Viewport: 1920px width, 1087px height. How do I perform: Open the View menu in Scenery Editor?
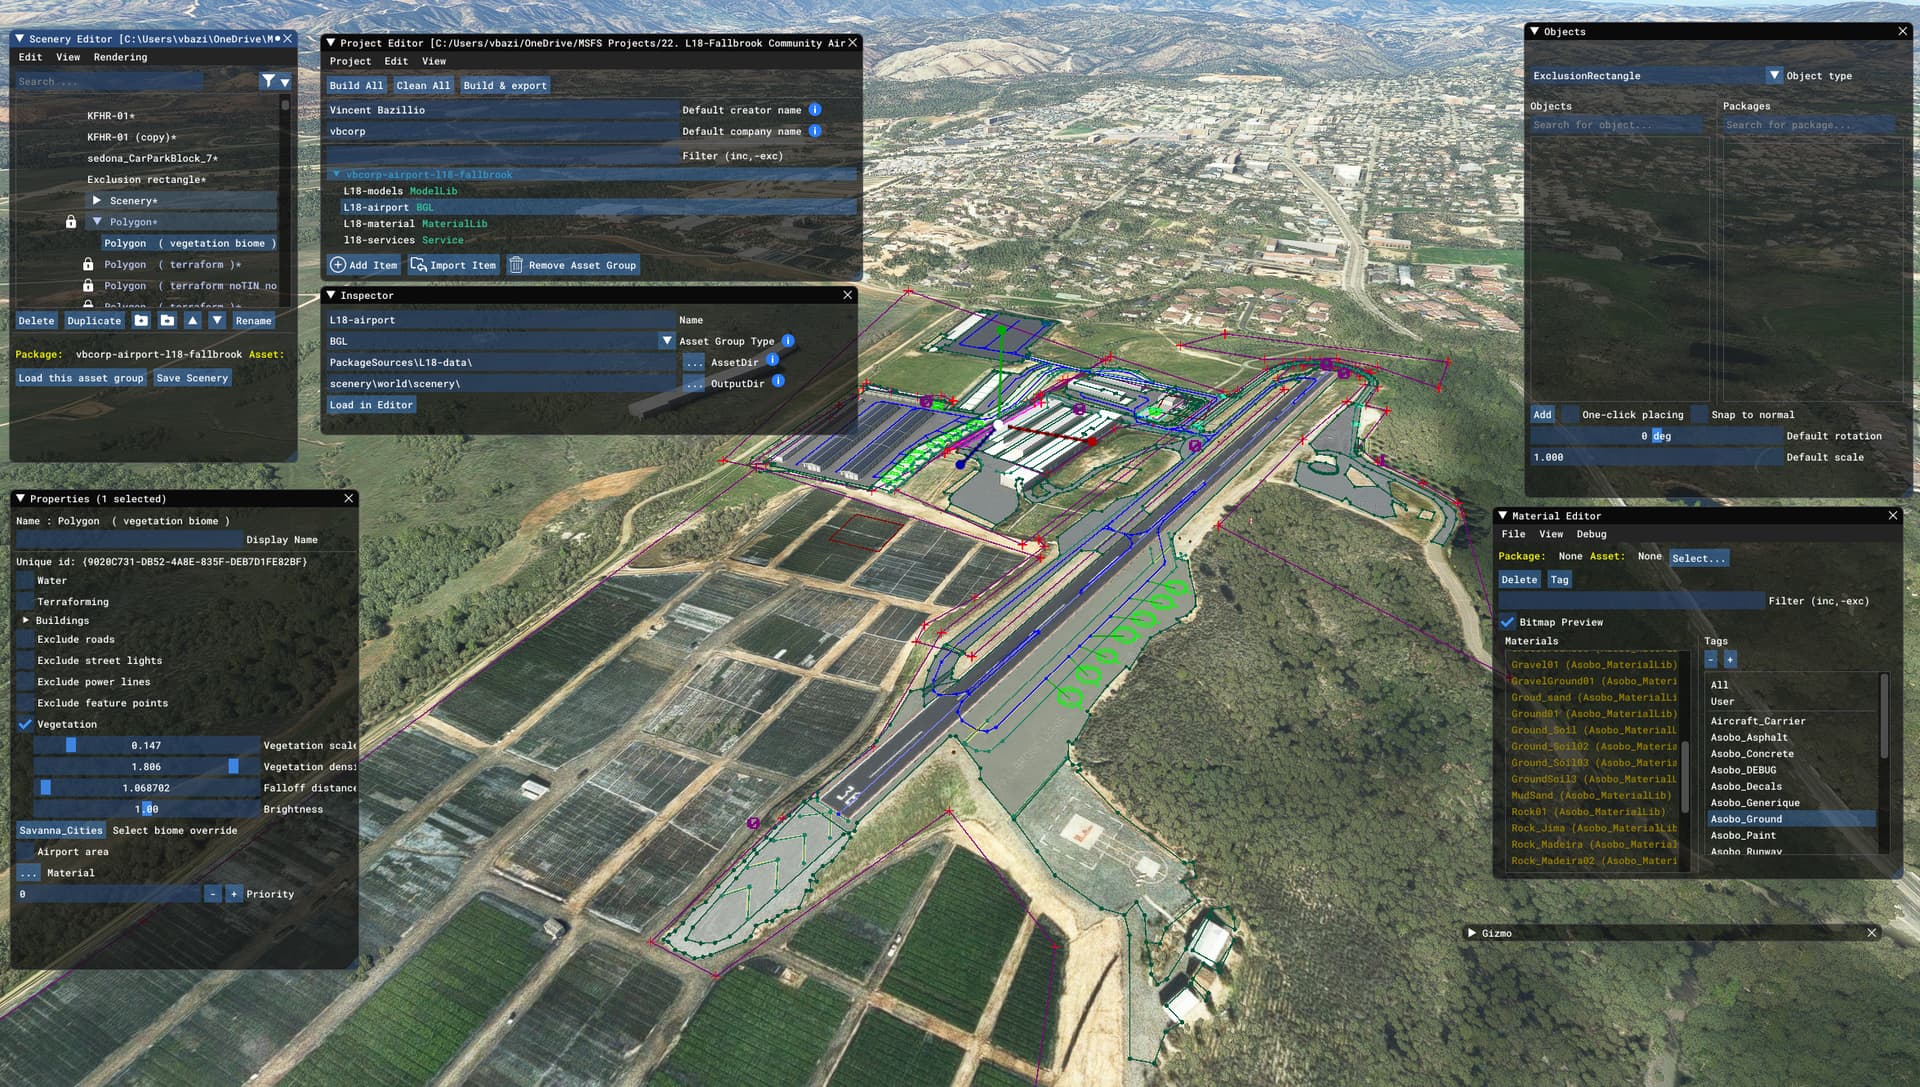(68, 57)
